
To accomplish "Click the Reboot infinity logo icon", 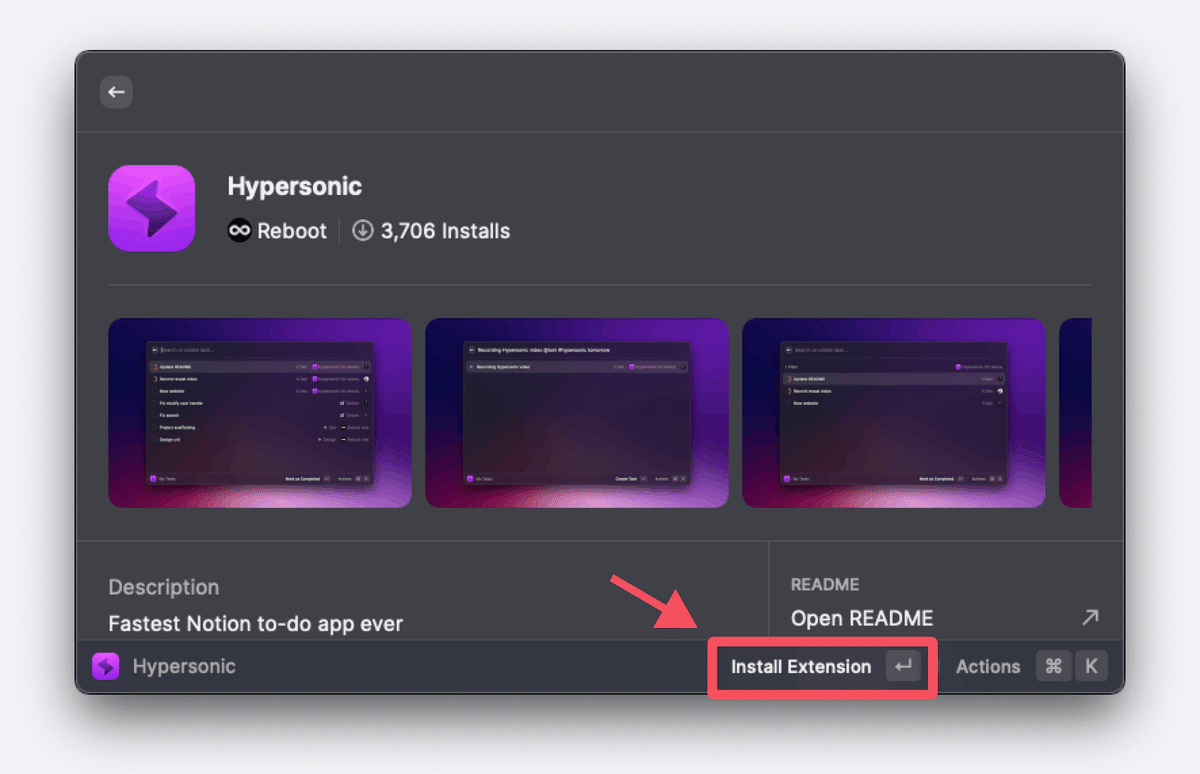I will pos(239,231).
